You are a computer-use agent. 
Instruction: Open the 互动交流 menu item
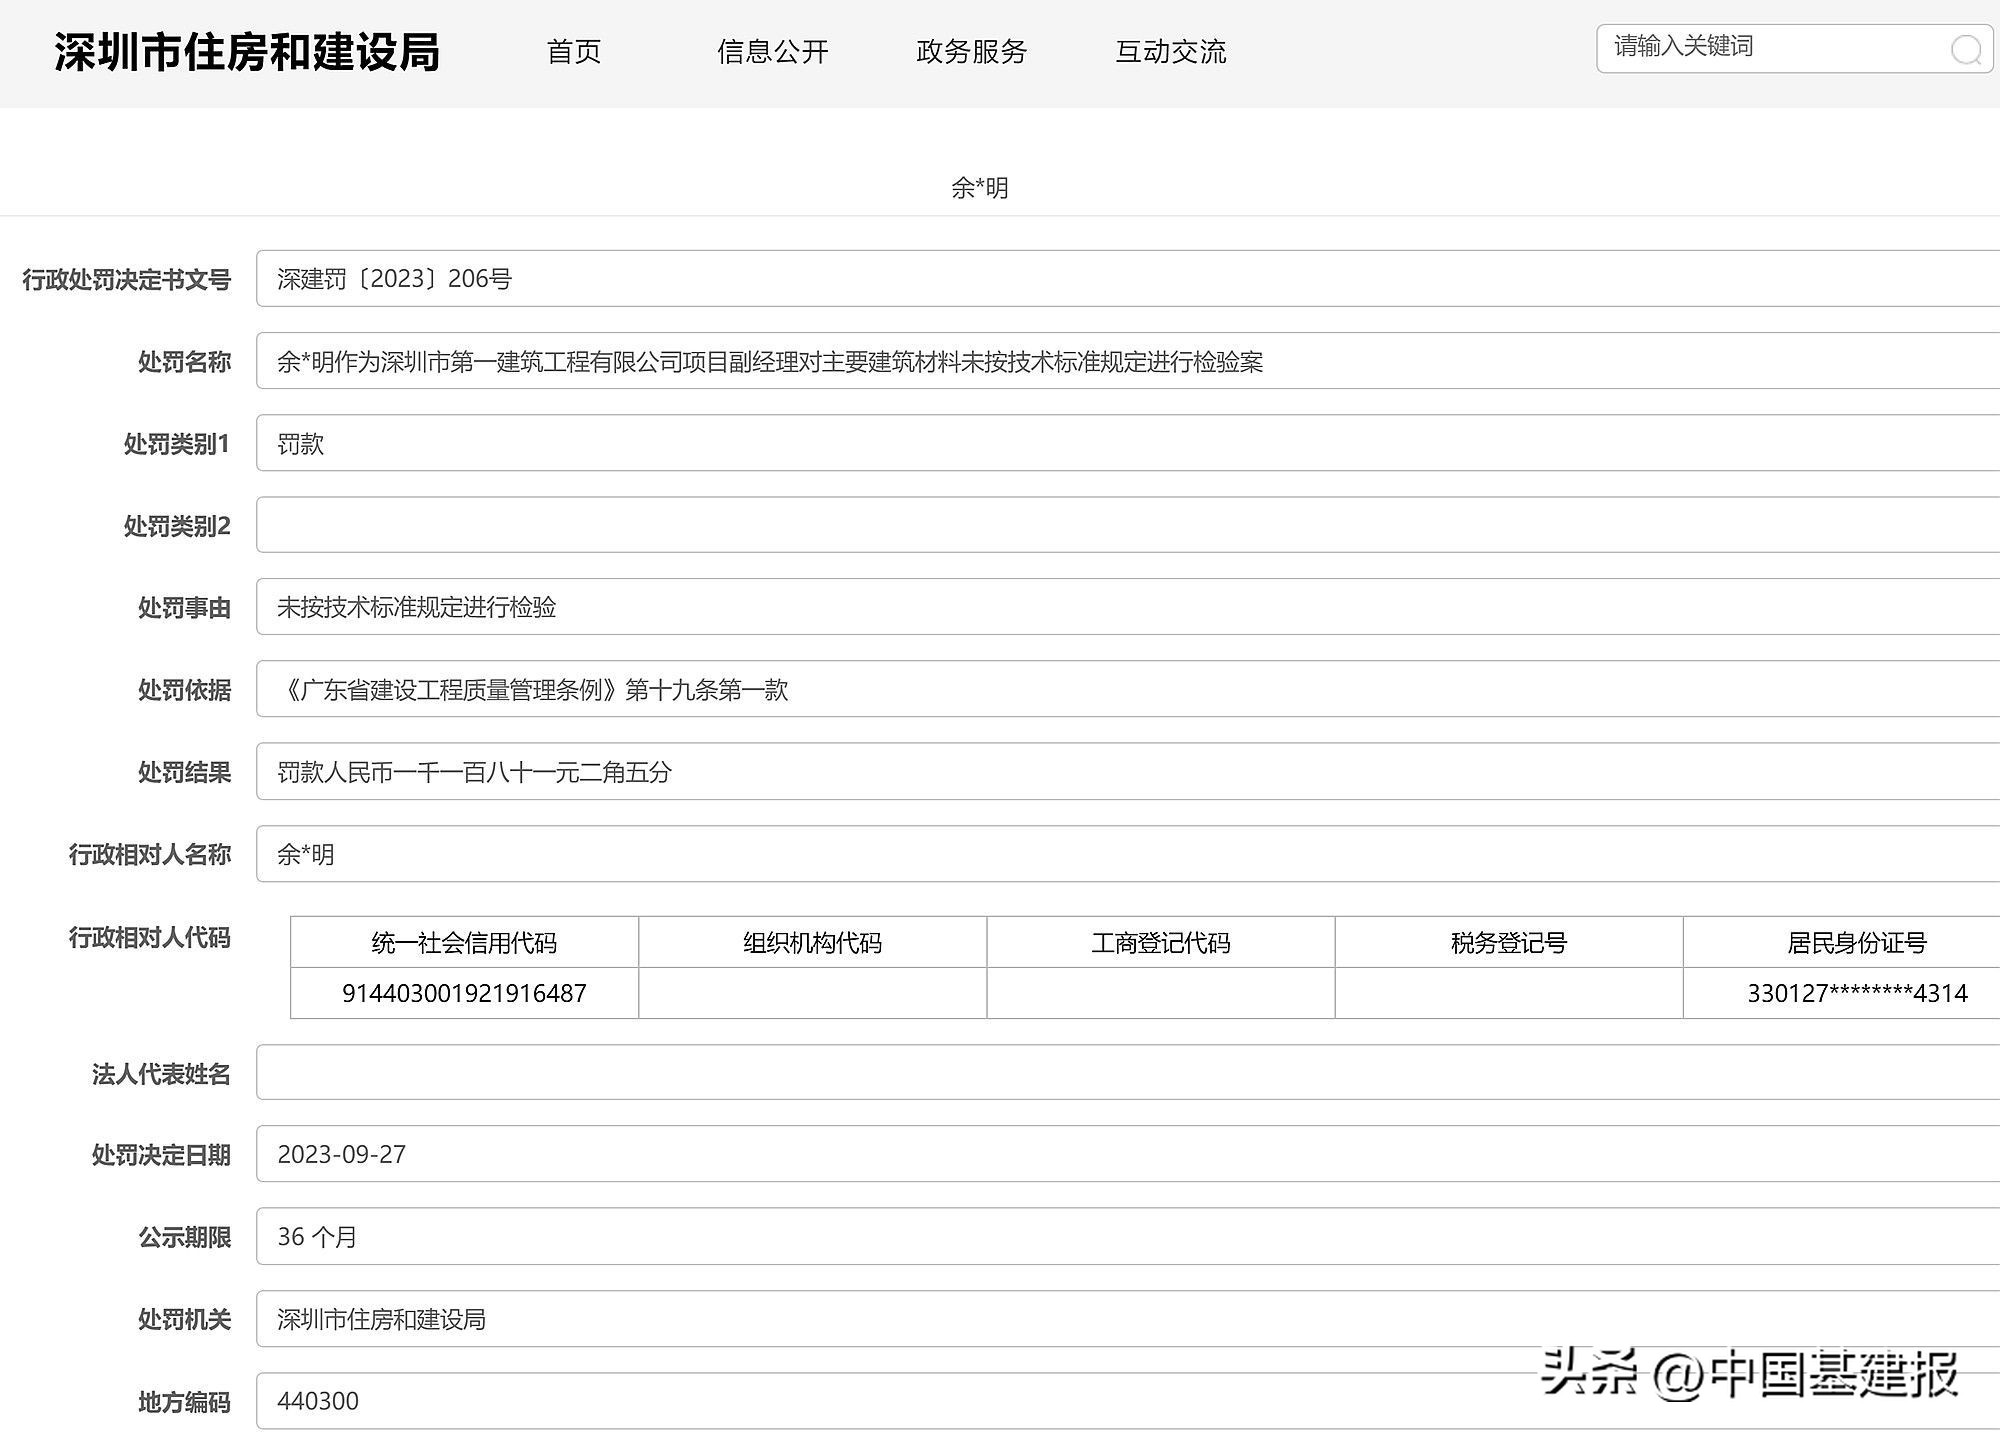coord(1171,53)
